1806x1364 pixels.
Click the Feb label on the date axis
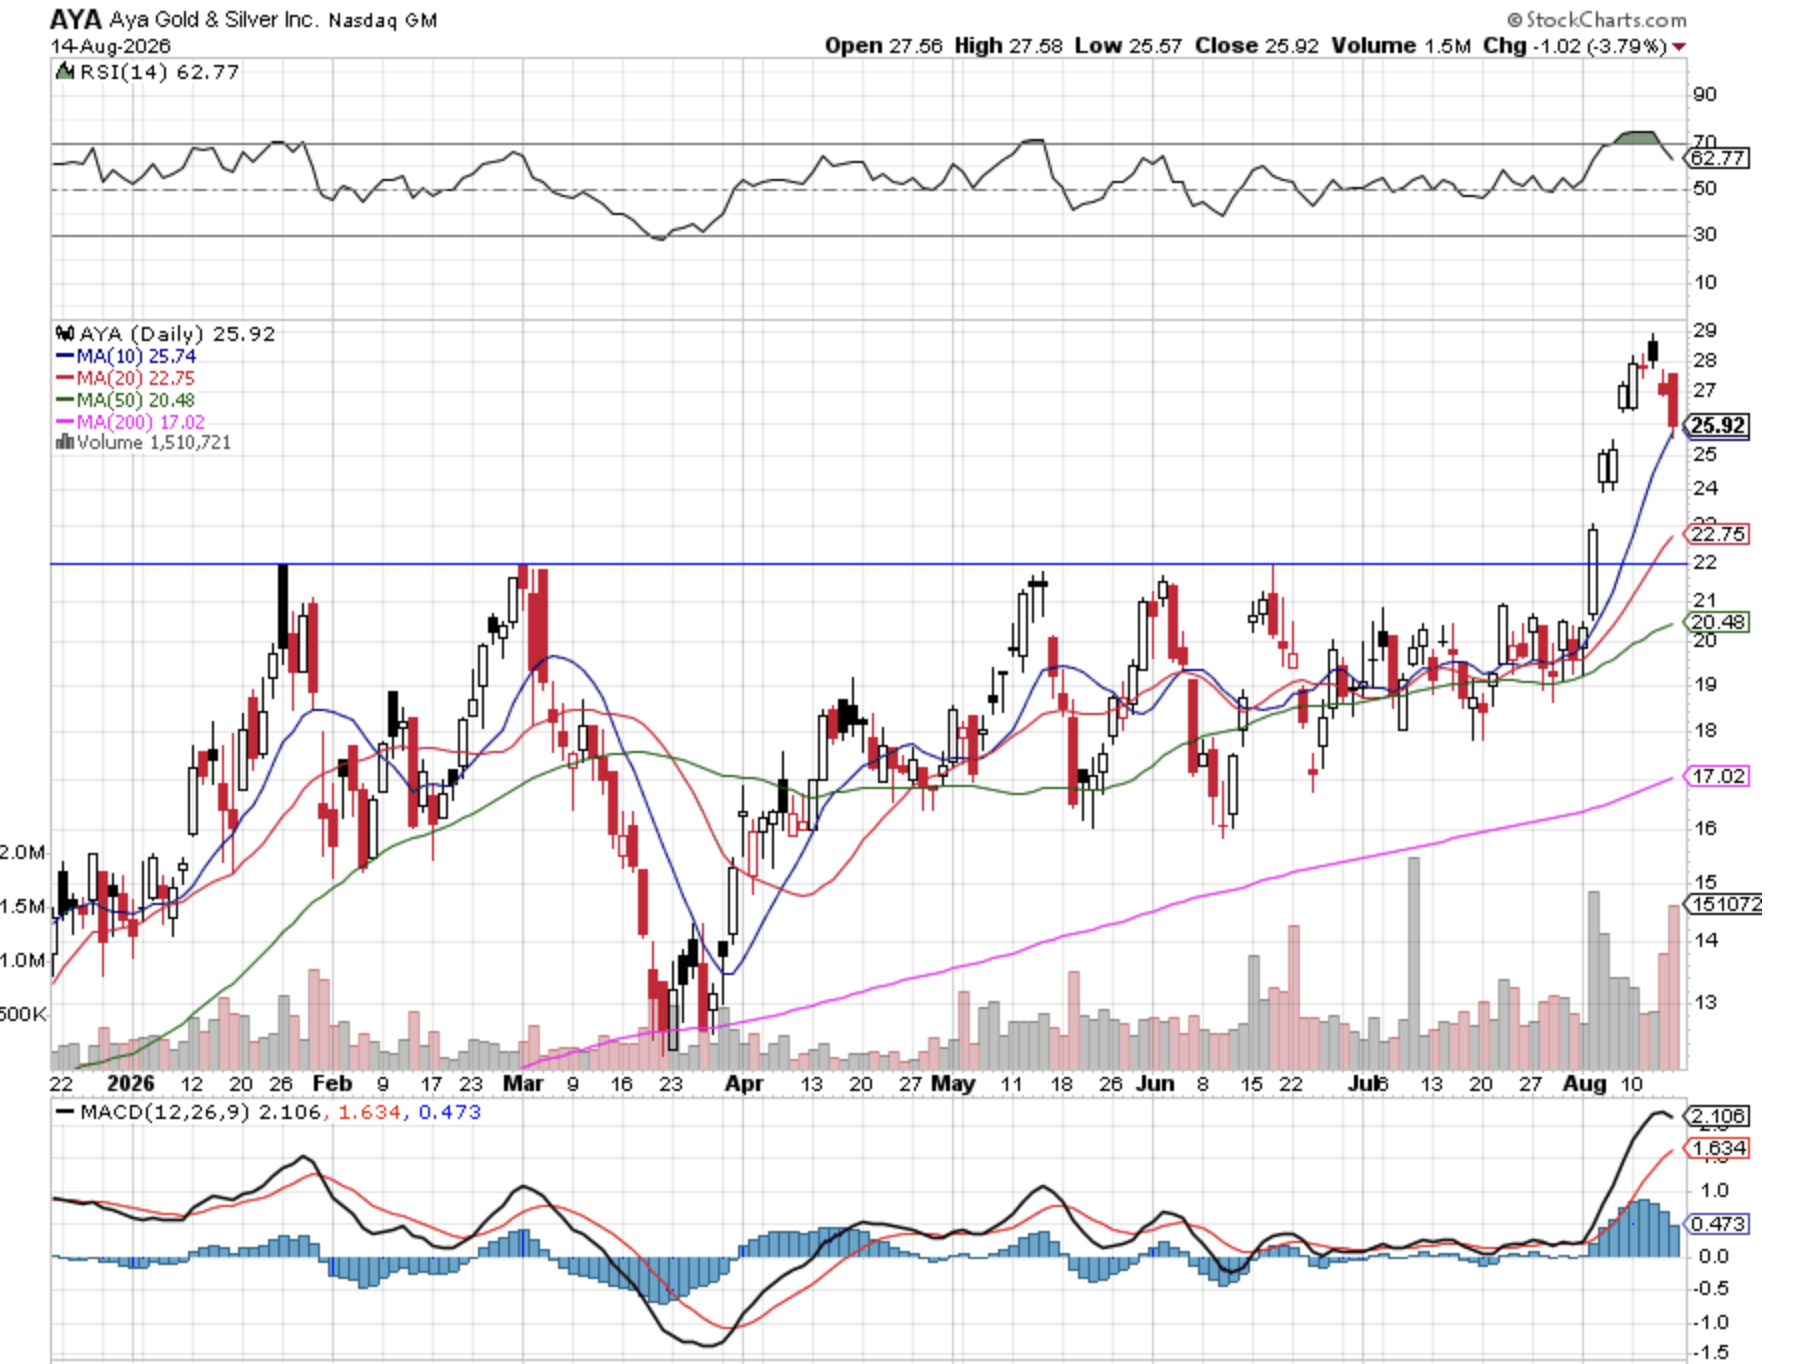332,1084
